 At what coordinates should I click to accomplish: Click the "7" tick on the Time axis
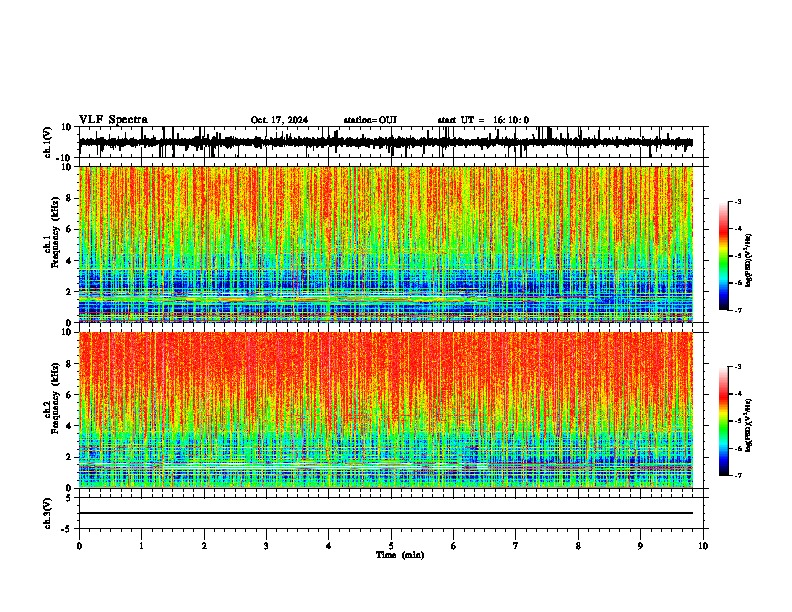516,546
